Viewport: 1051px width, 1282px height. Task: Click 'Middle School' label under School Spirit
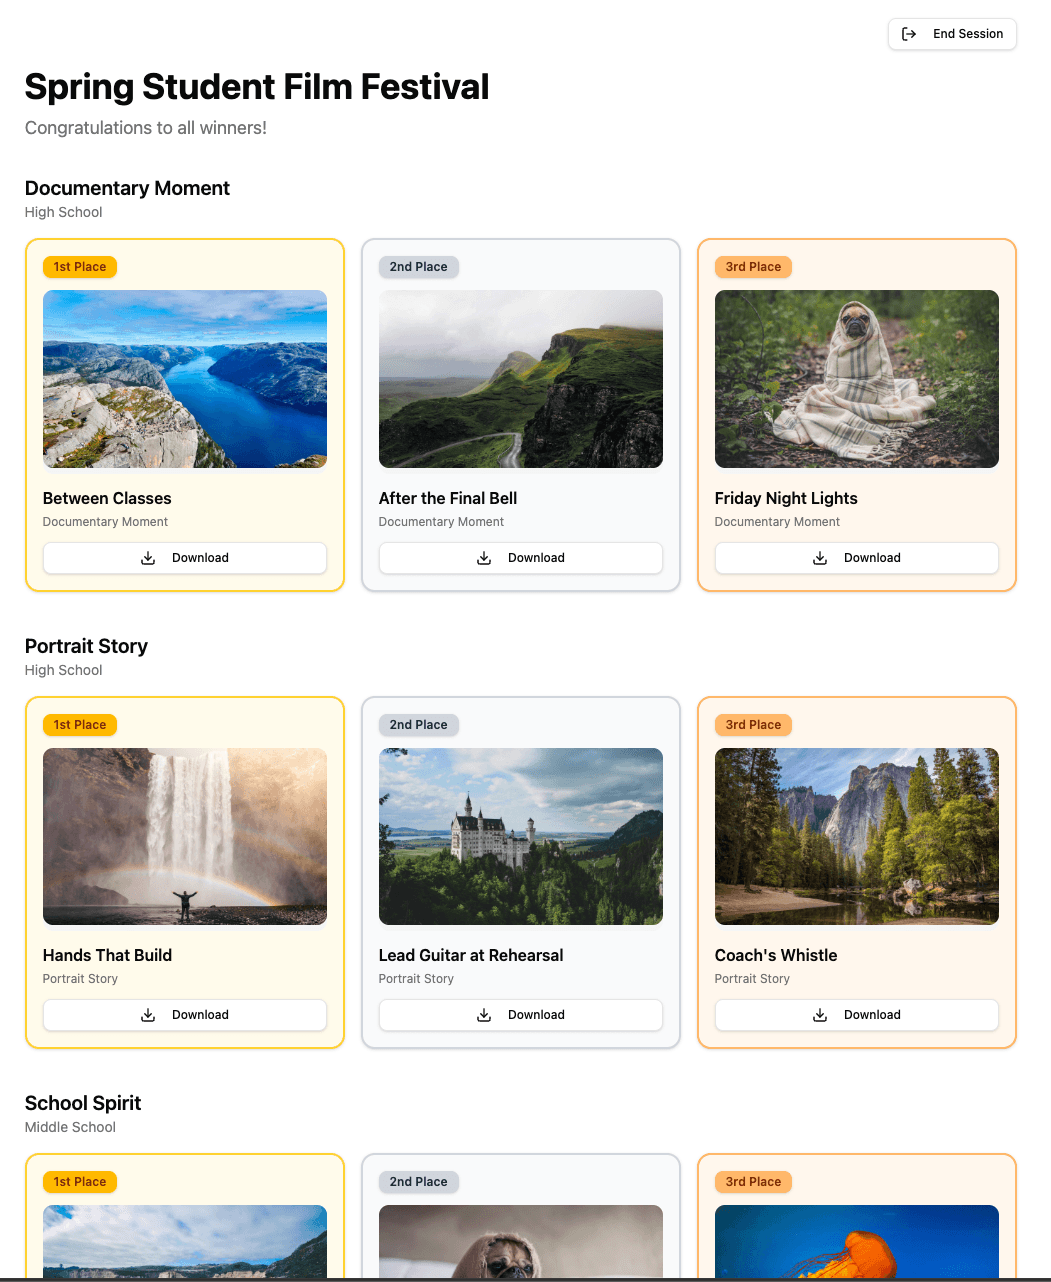pos(70,1127)
